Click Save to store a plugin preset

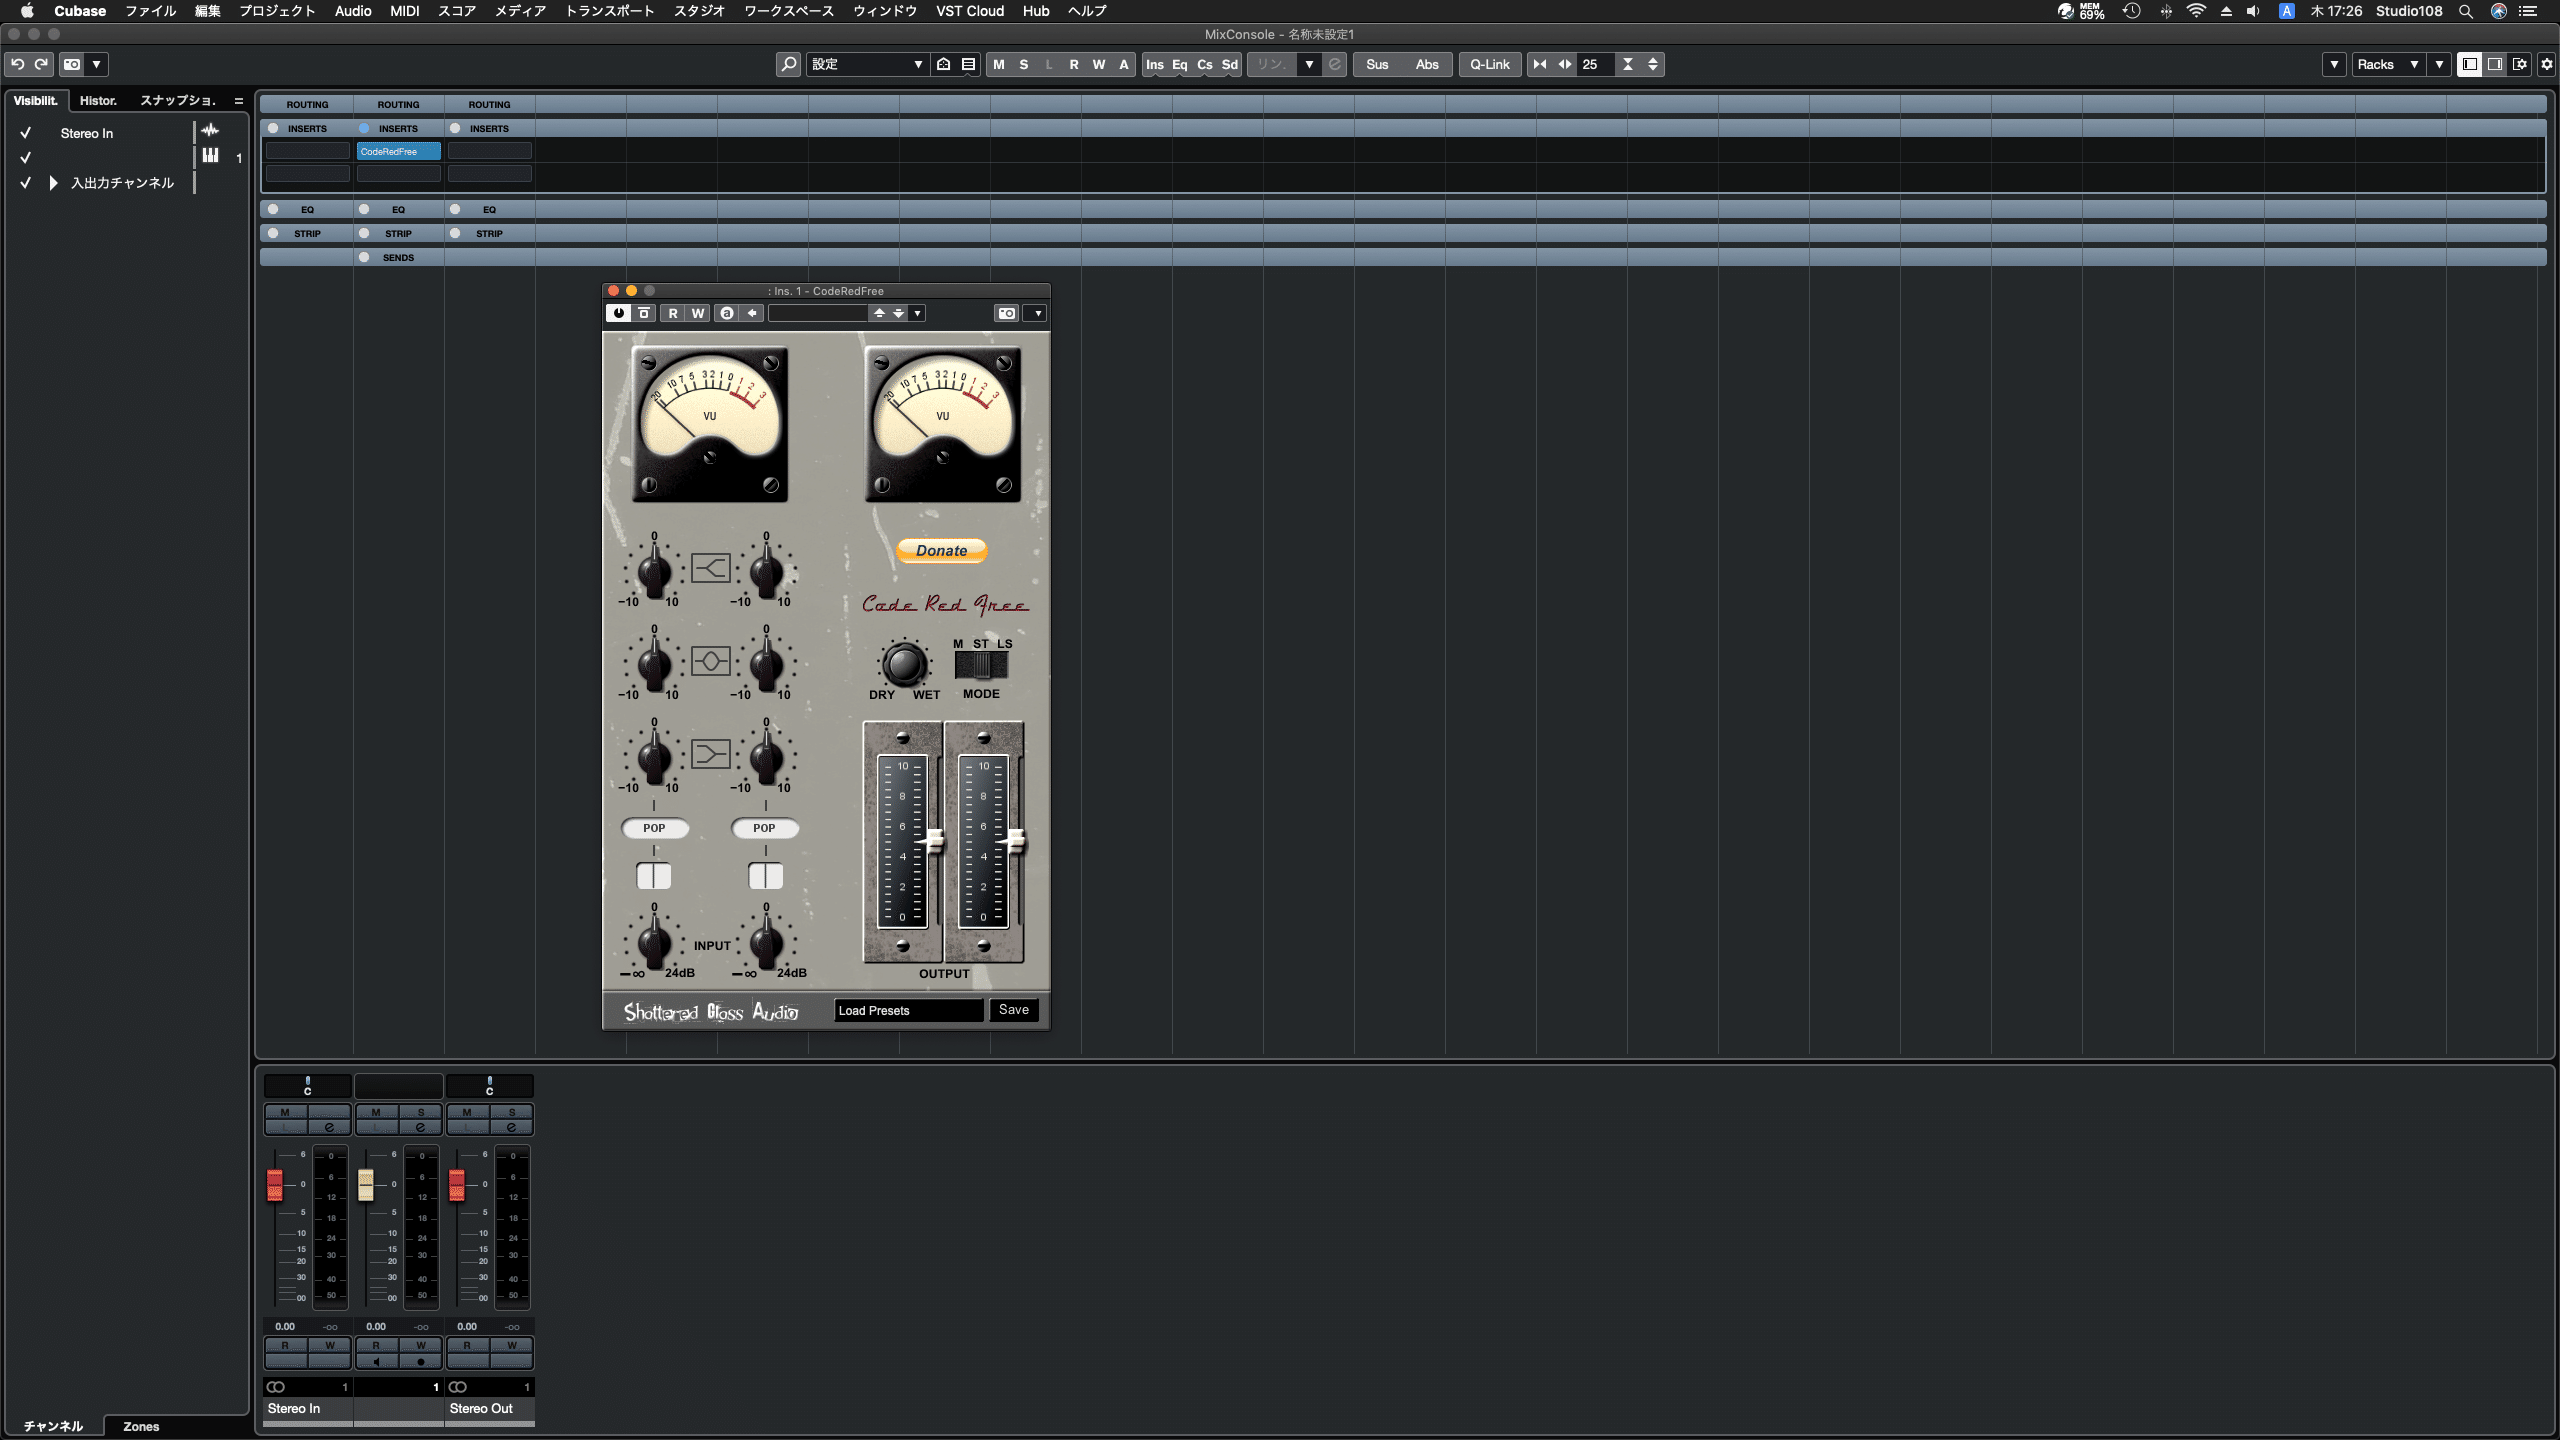pos(1013,1010)
